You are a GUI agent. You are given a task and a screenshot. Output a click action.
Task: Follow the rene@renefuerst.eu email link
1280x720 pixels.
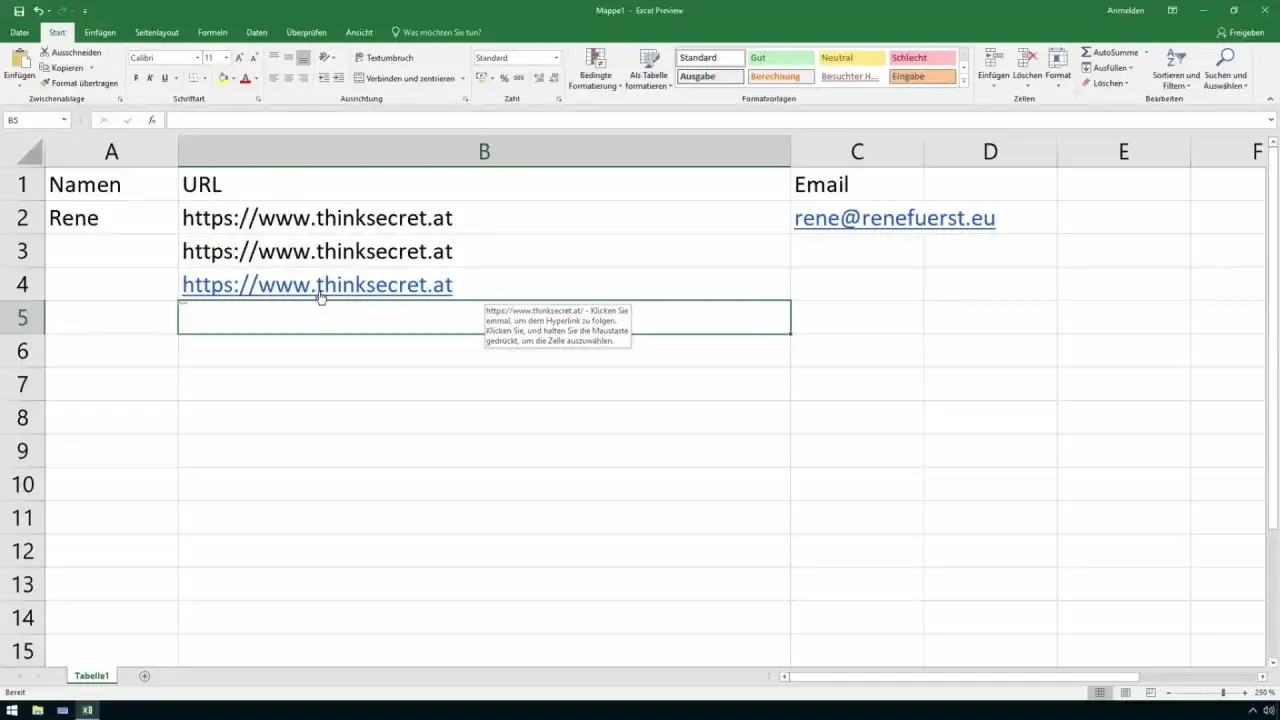click(x=894, y=218)
